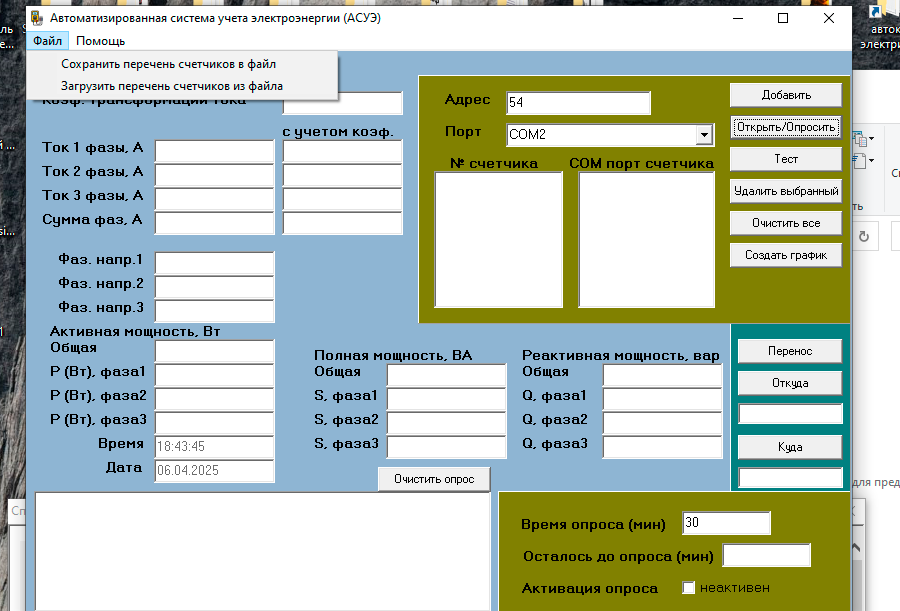Open the Помощь menu
The height and width of the screenshot is (611, 900).
coord(100,41)
